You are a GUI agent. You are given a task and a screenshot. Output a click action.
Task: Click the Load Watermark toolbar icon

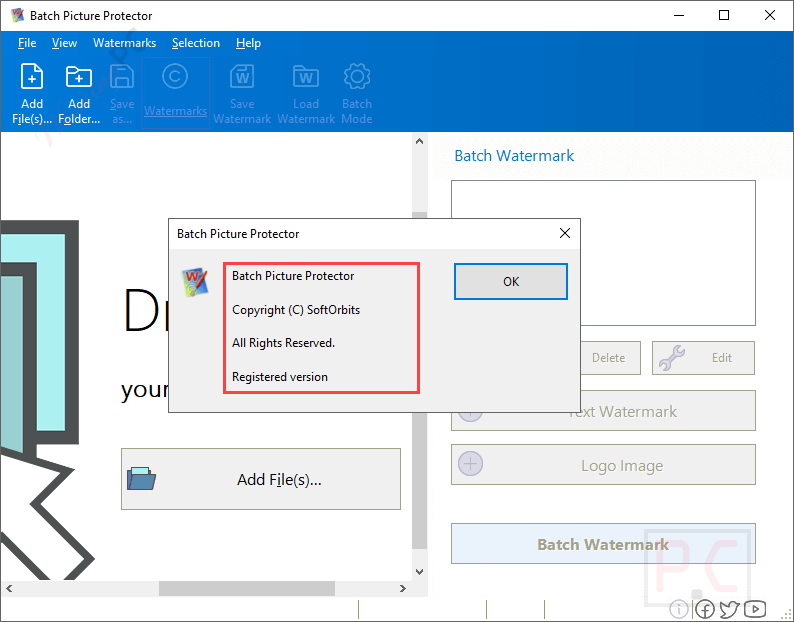306,76
